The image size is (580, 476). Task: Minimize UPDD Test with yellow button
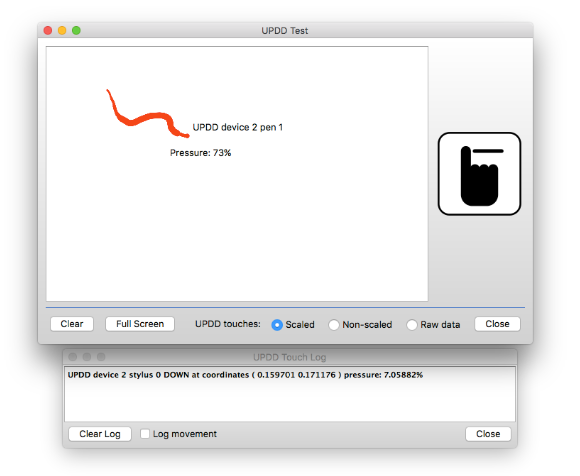point(62,30)
